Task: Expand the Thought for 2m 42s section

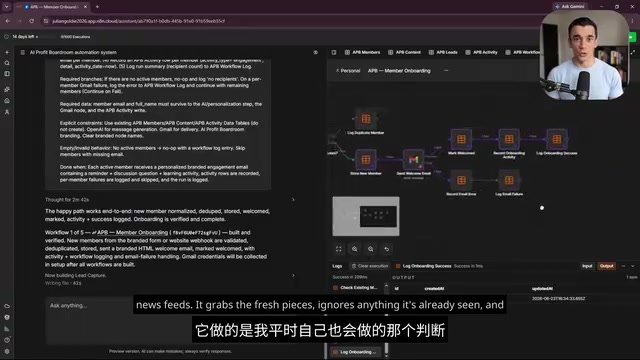Action: 293,200
